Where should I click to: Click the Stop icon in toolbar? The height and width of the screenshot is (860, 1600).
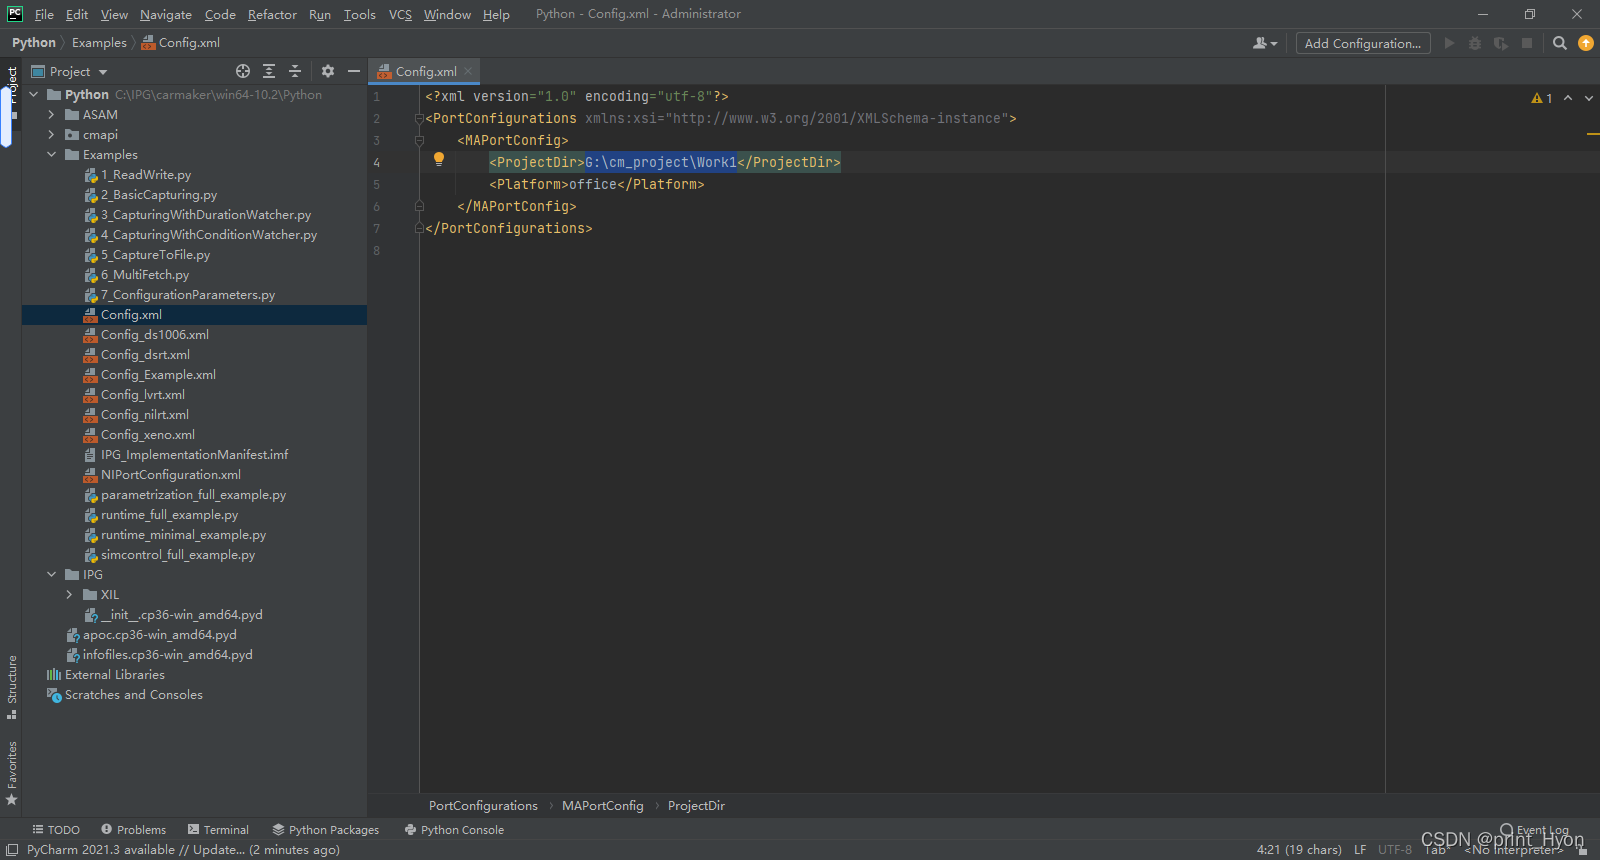tap(1527, 43)
